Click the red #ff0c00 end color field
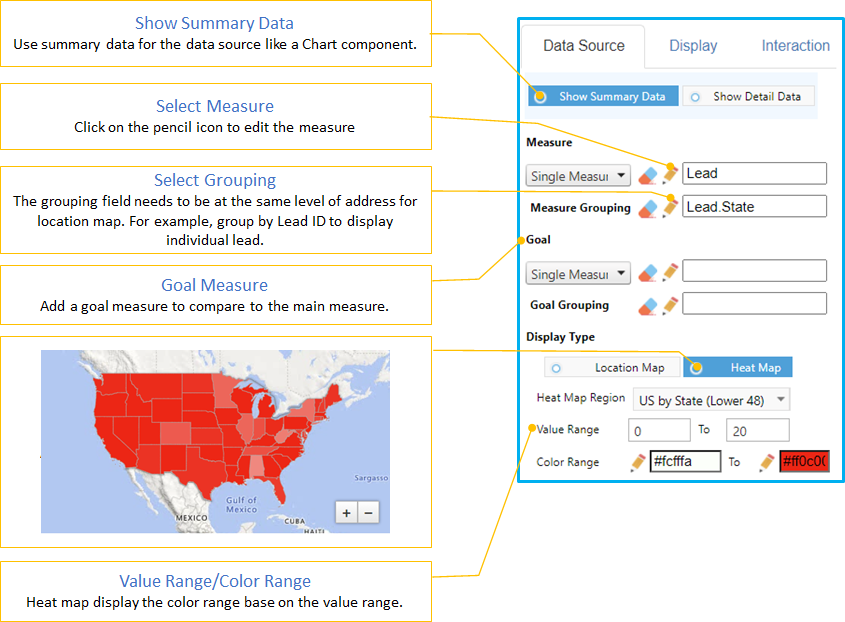The height and width of the screenshot is (622, 845). pyautogui.click(x=804, y=462)
